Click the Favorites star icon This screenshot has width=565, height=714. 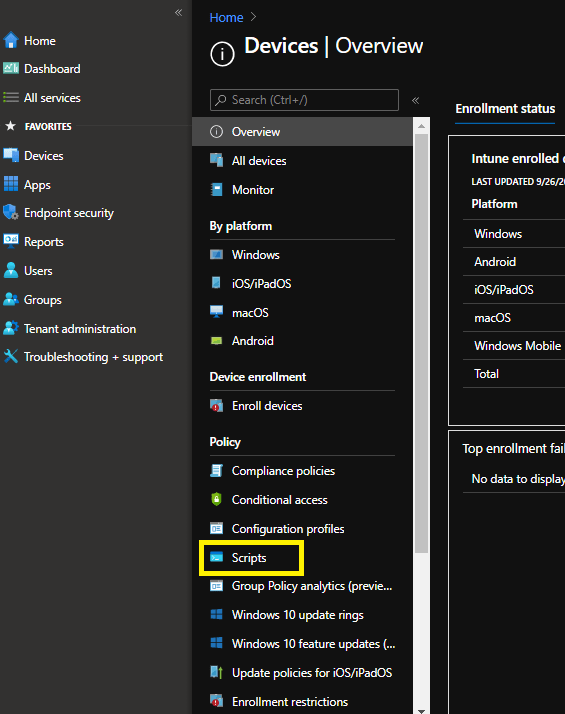pos(10,126)
